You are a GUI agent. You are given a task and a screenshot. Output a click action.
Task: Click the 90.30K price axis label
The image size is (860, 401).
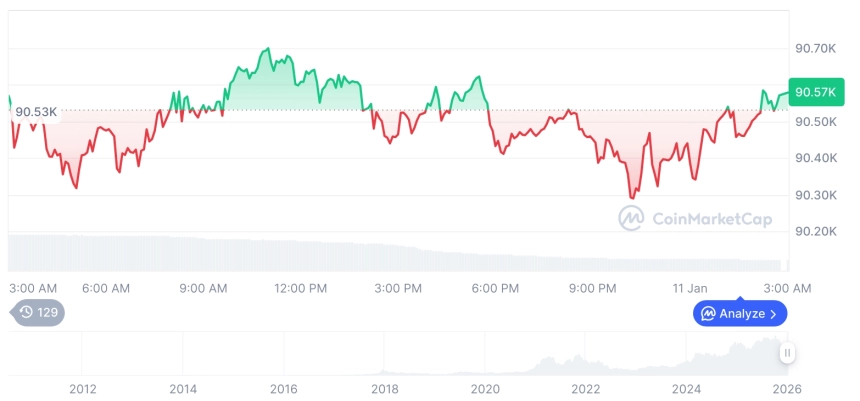coord(814,195)
